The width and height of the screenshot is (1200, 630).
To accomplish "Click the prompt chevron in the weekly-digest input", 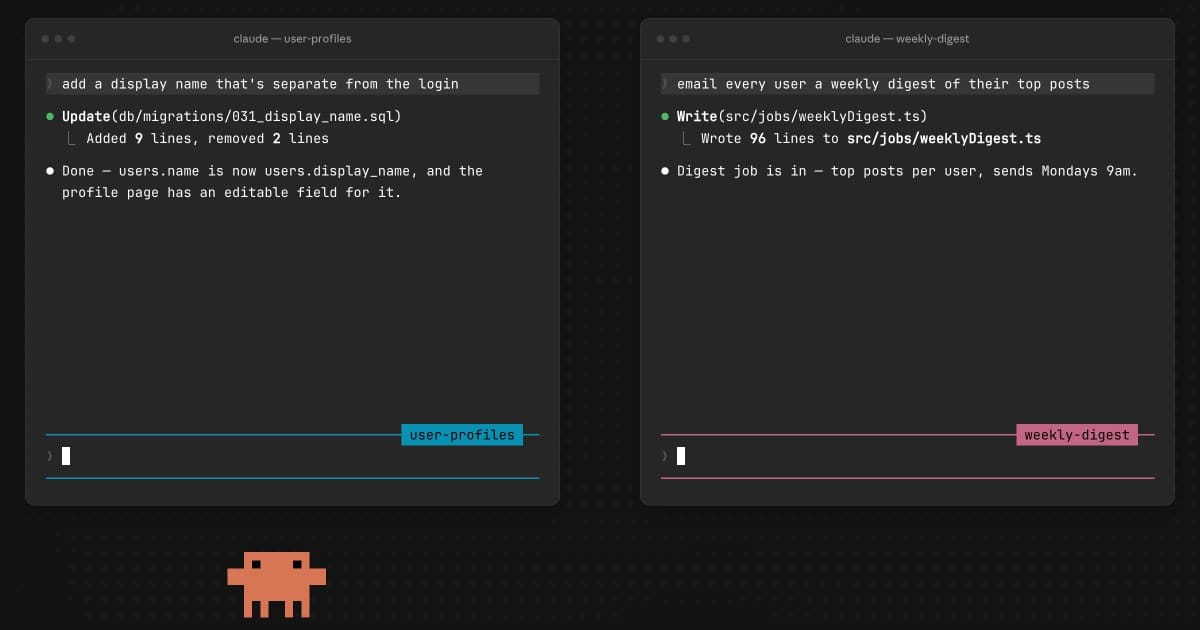I will click(664, 456).
